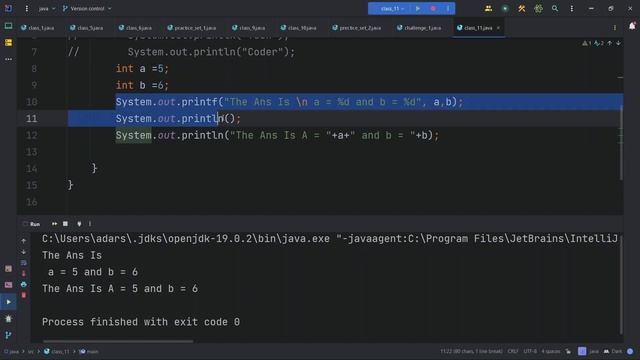
Task: Switch to the class_1.java tab
Action: click(x=38, y=28)
